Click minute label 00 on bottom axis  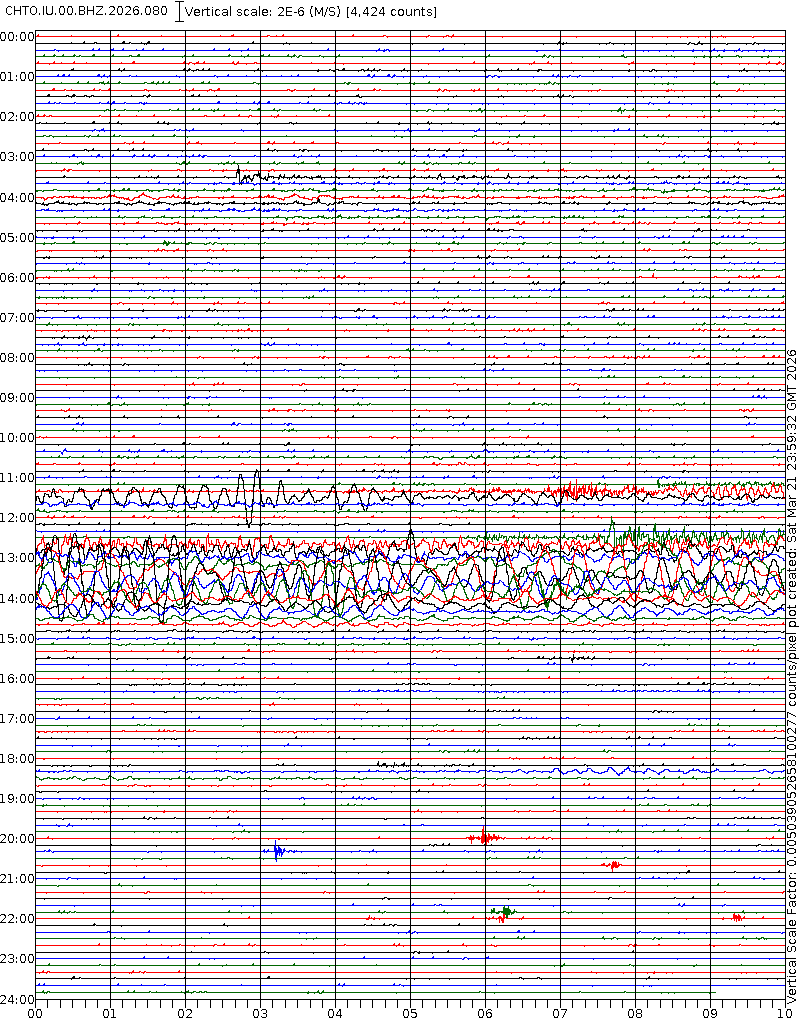point(35,1013)
